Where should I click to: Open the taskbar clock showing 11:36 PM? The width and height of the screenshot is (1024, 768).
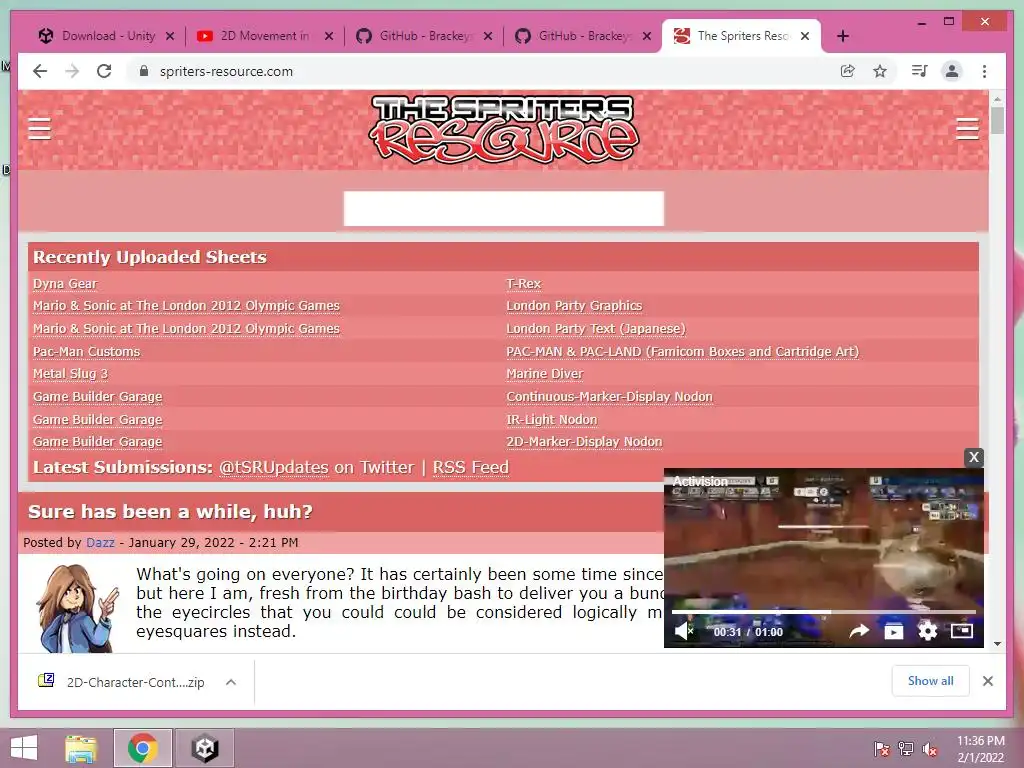(981, 748)
